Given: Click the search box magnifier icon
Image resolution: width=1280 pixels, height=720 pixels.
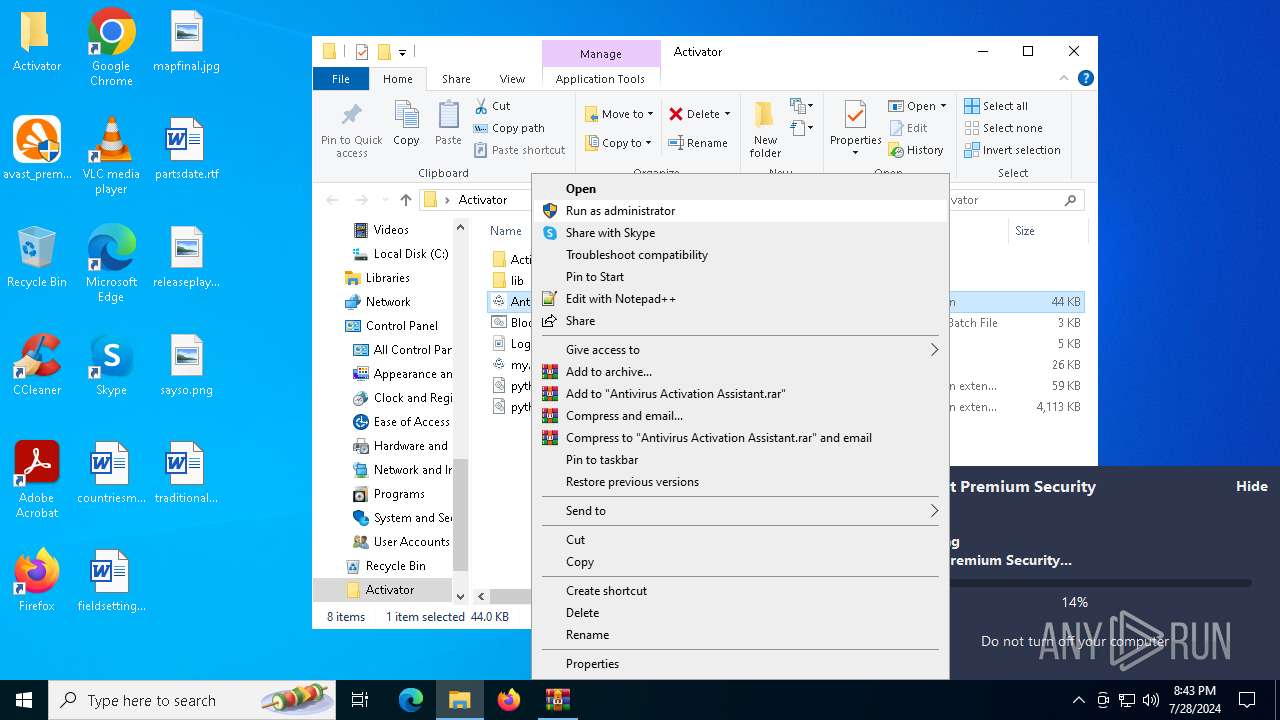Looking at the screenshot, I should [x=1070, y=200].
